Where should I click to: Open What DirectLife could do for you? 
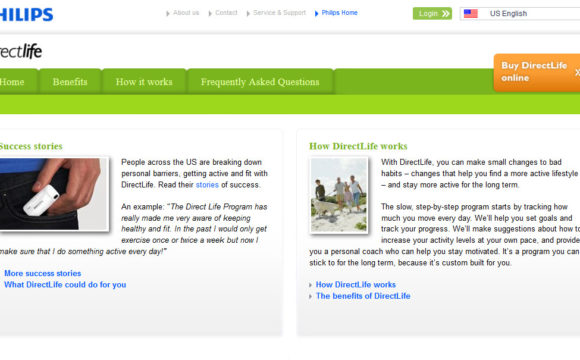tap(65, 285)
